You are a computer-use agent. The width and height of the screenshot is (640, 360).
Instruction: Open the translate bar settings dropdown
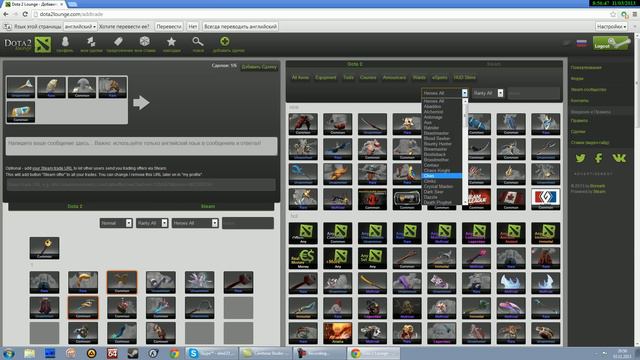(x=611, y=27)
